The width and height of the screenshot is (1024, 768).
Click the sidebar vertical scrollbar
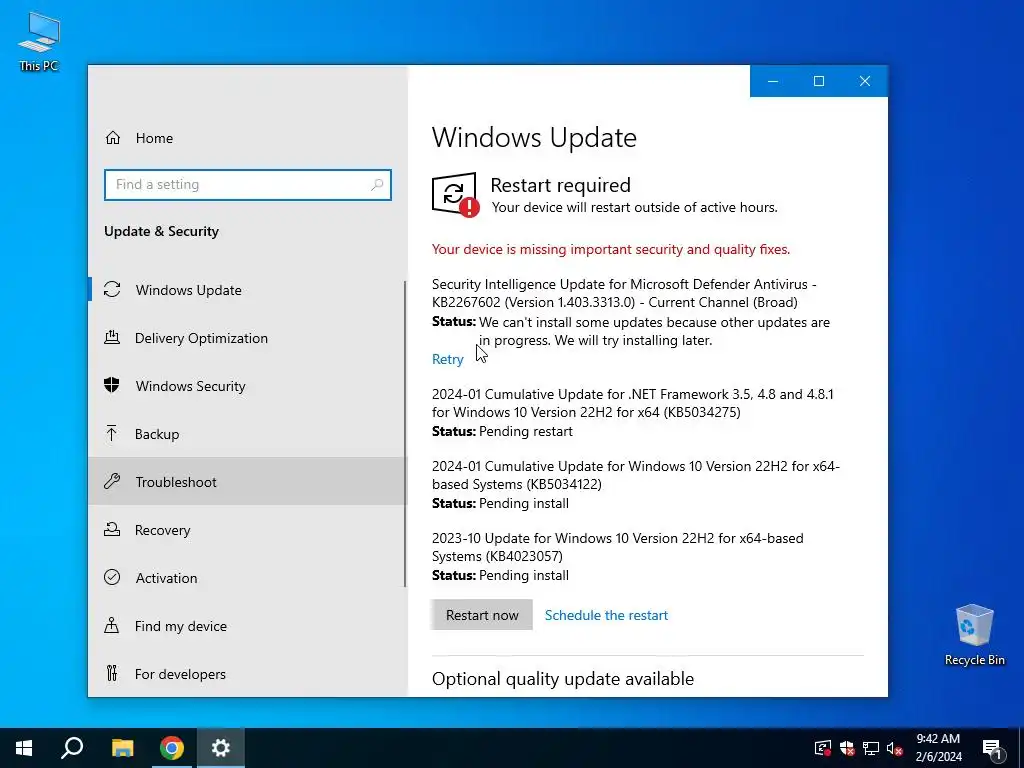click(405, 434)
